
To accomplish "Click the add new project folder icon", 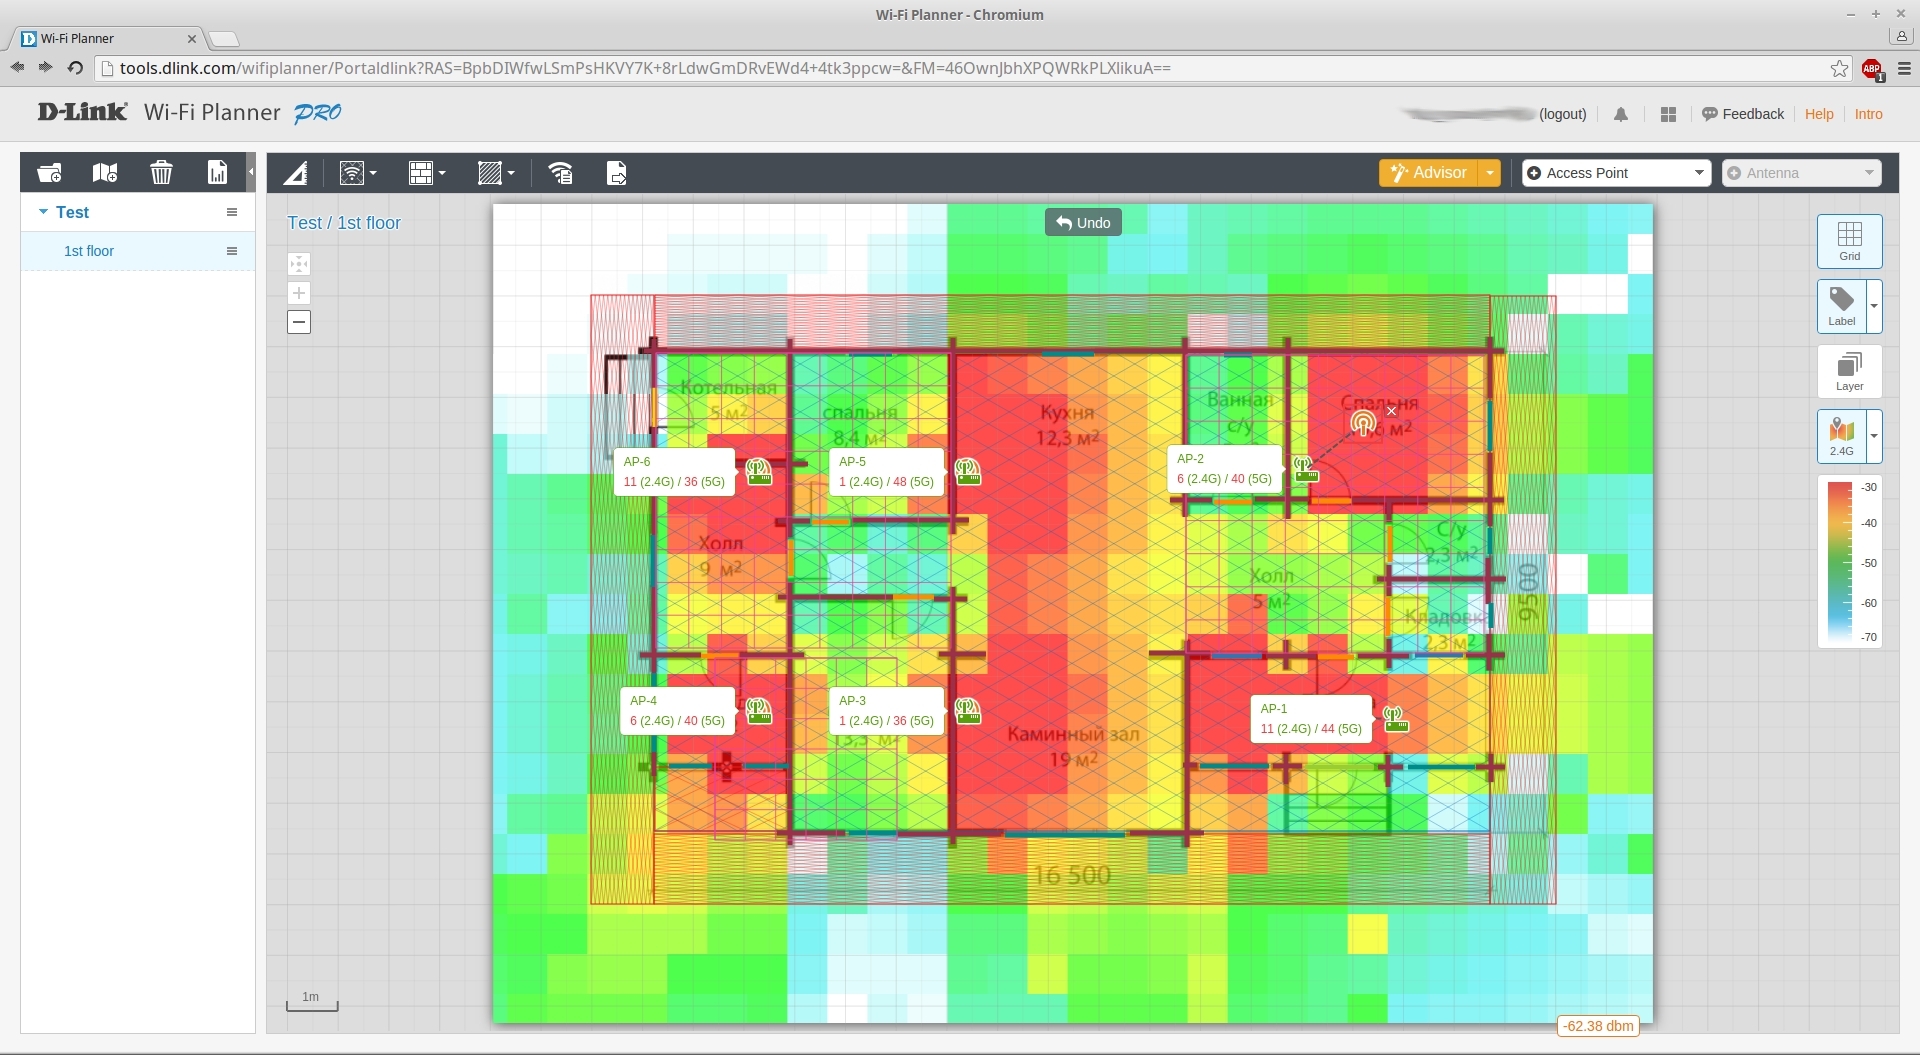I will point(49,173).
